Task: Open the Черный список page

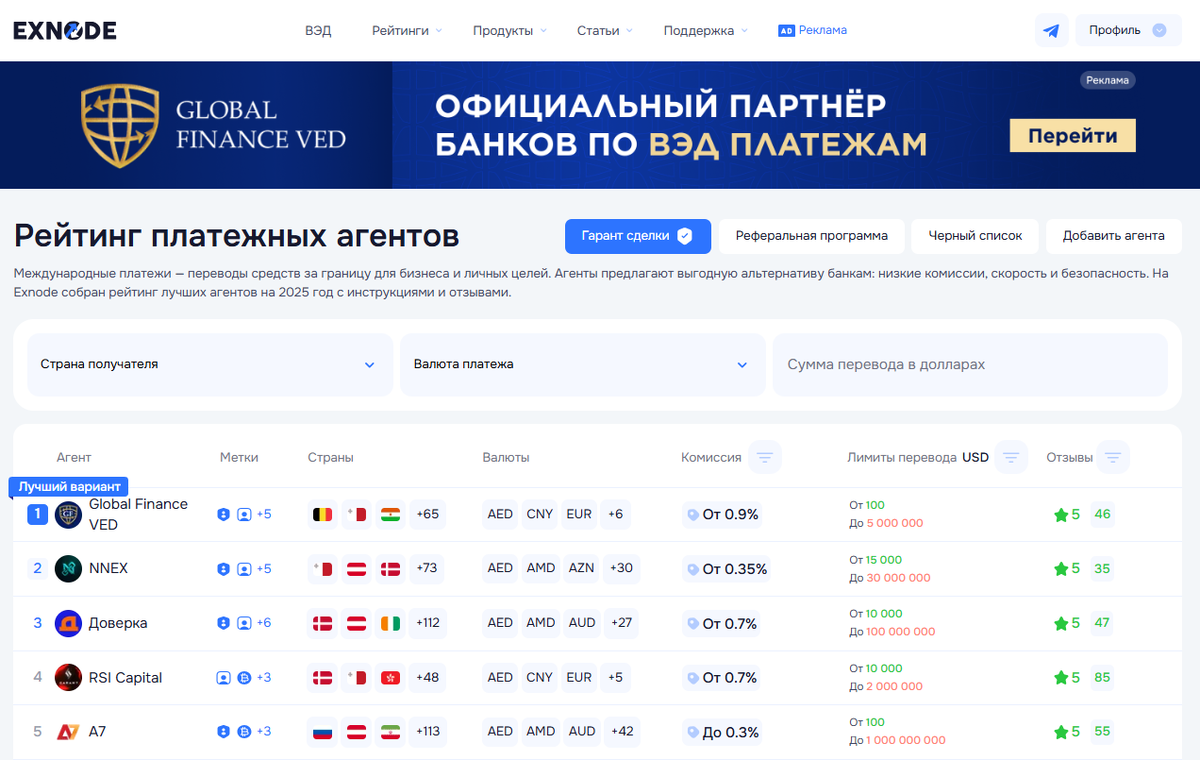Action: pyautogui.click(x=975, y=236)
